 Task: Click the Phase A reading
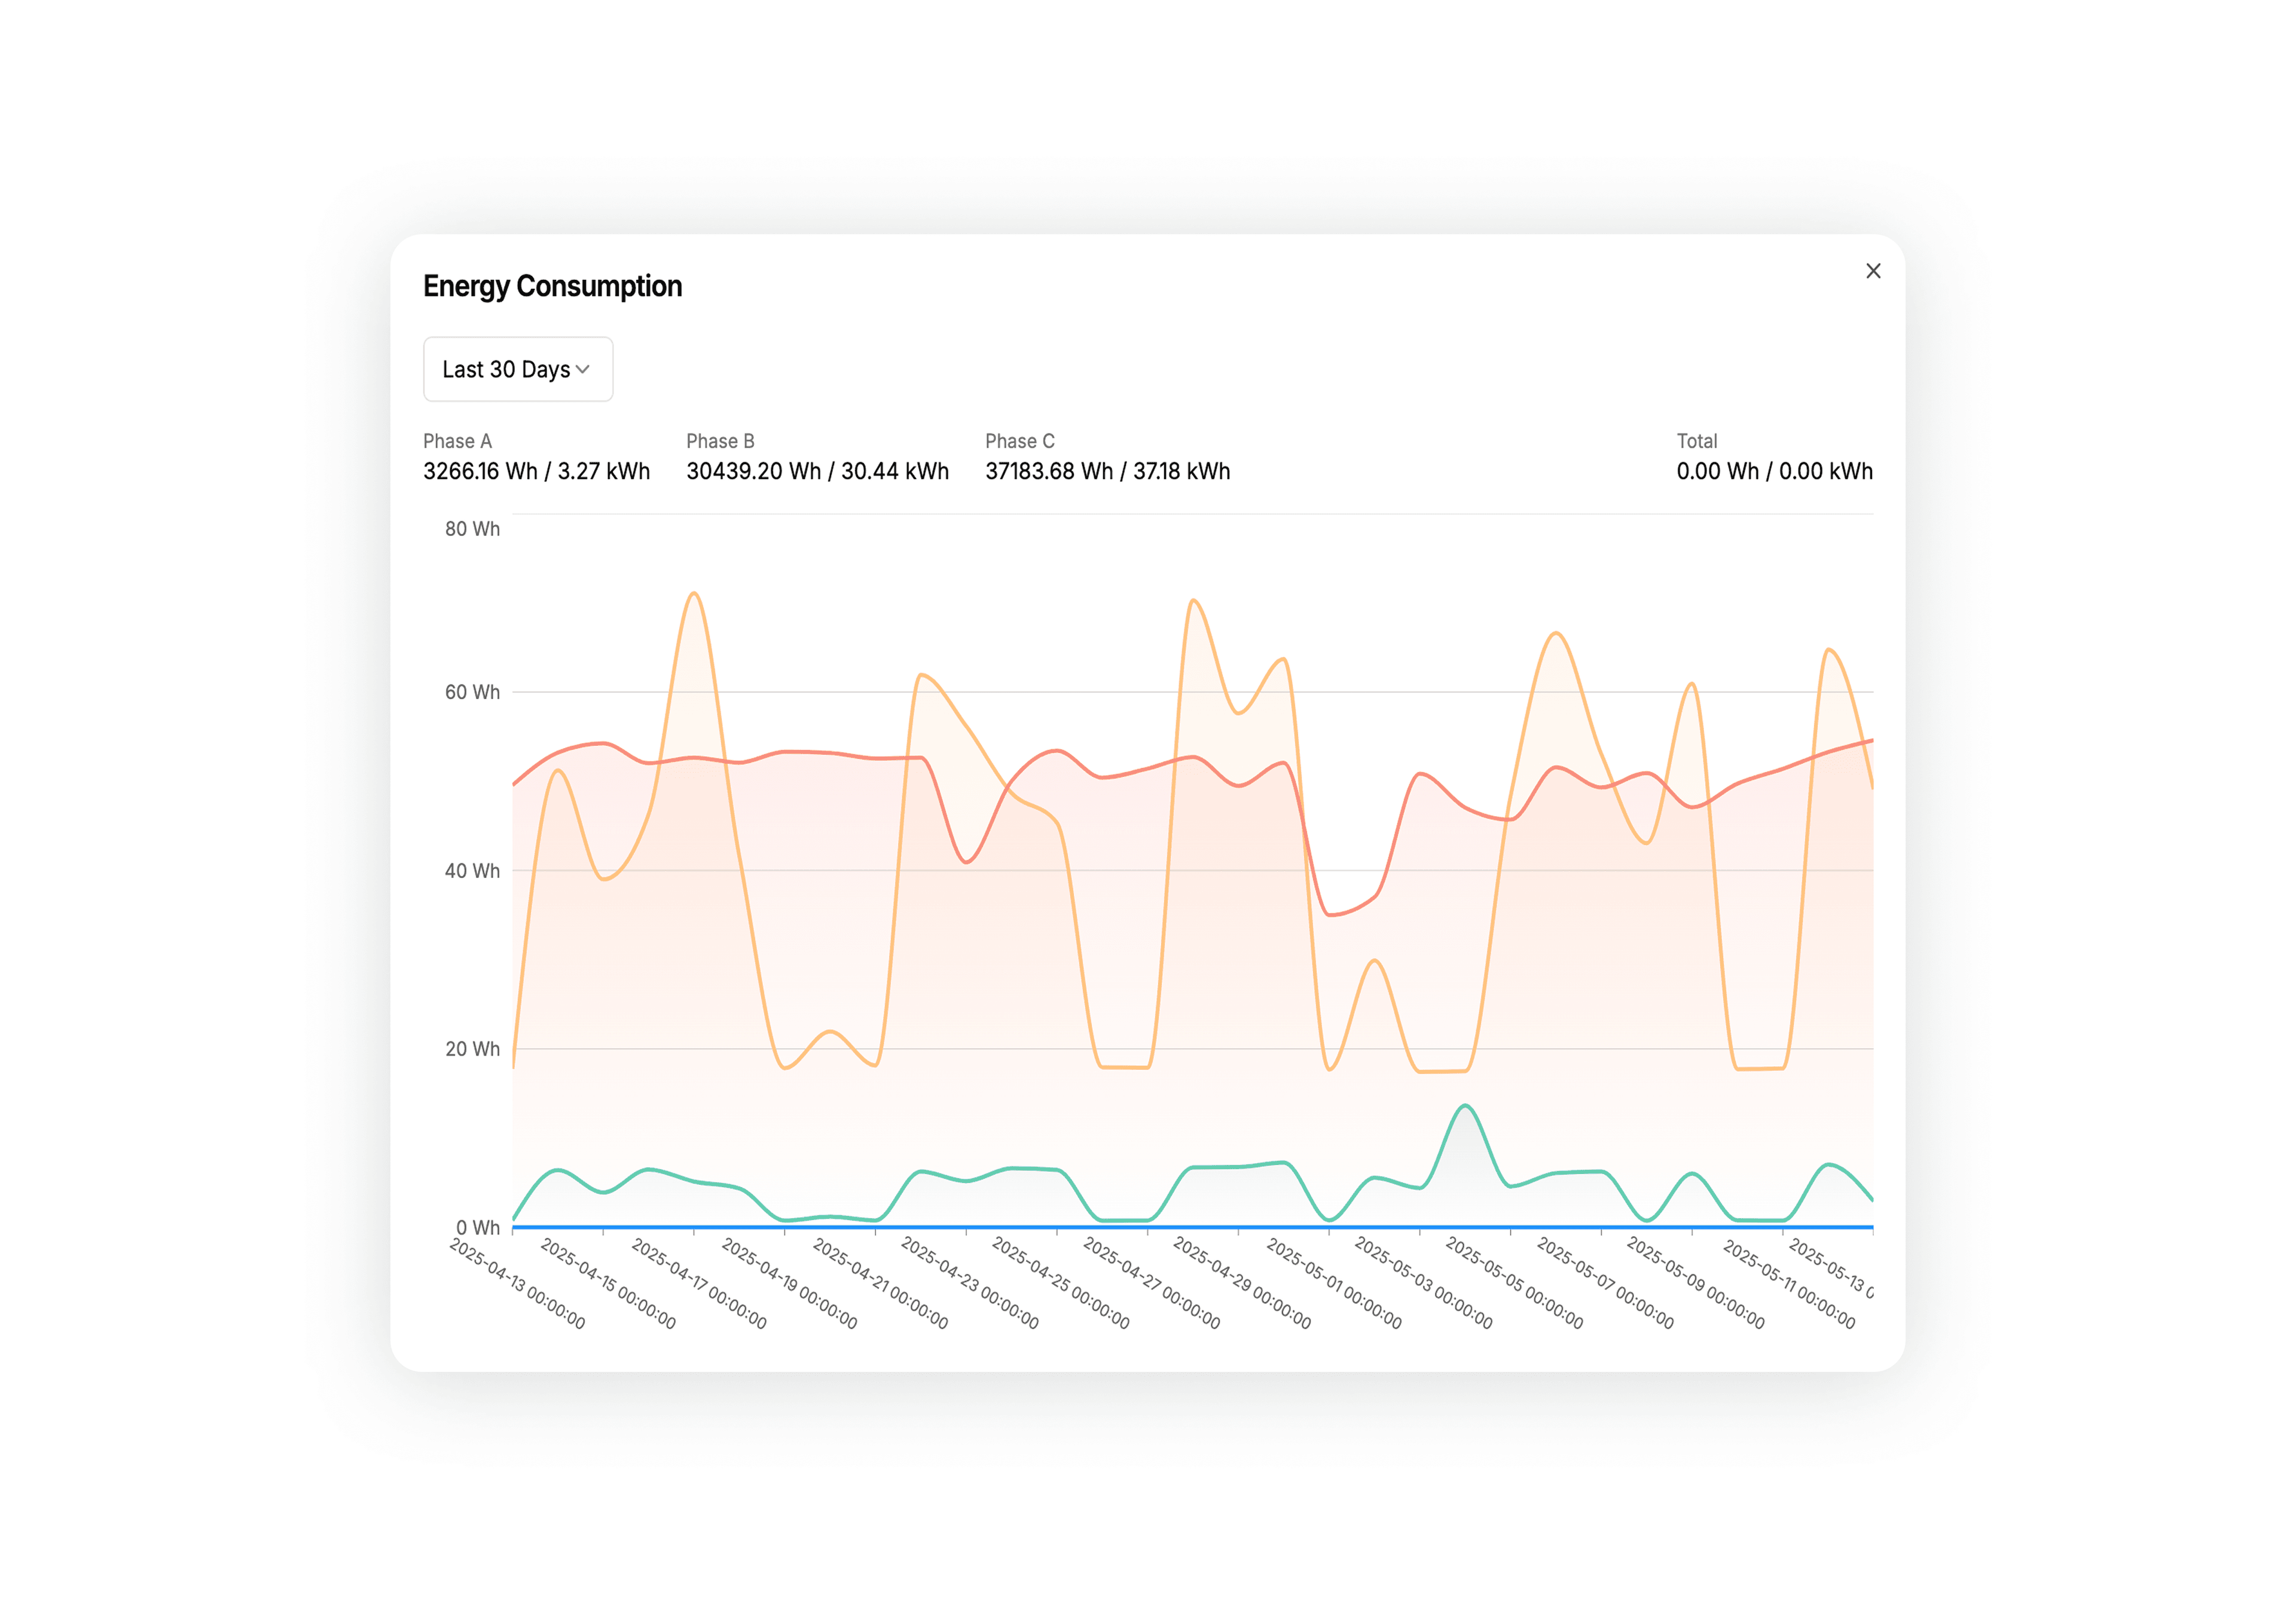pos(536,471)
